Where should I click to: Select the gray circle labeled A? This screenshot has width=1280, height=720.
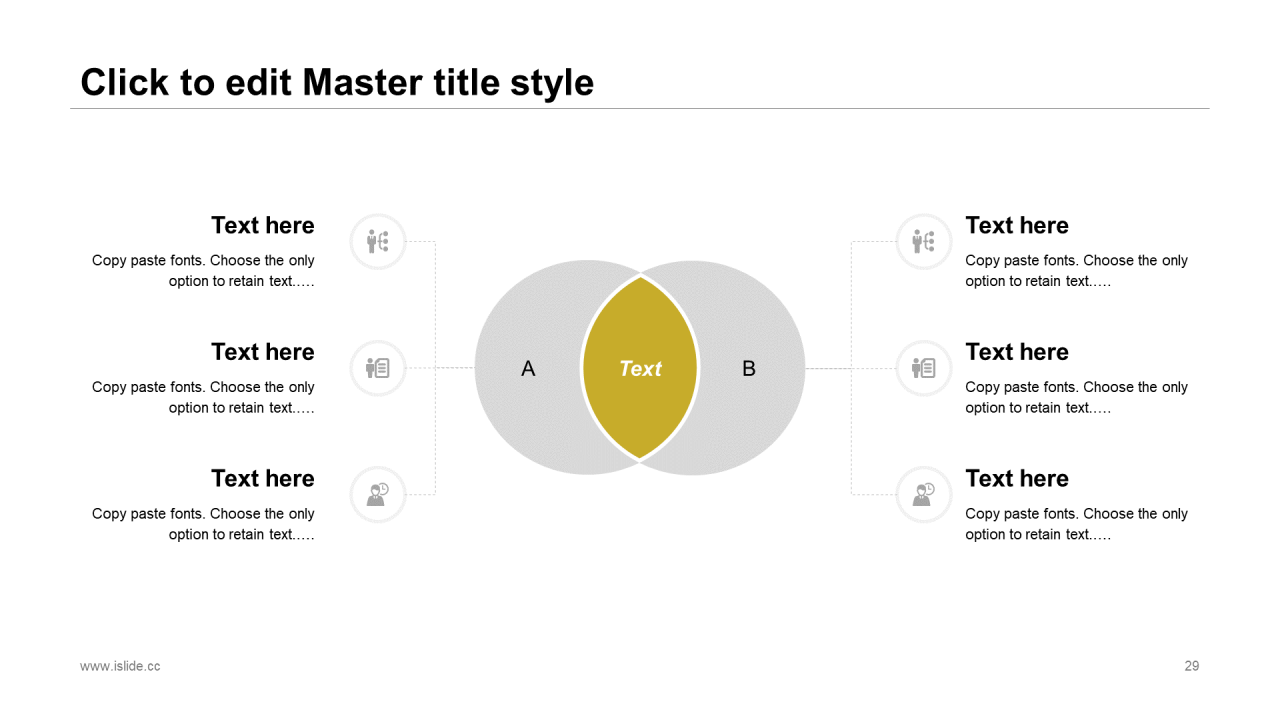coord(528,368)
